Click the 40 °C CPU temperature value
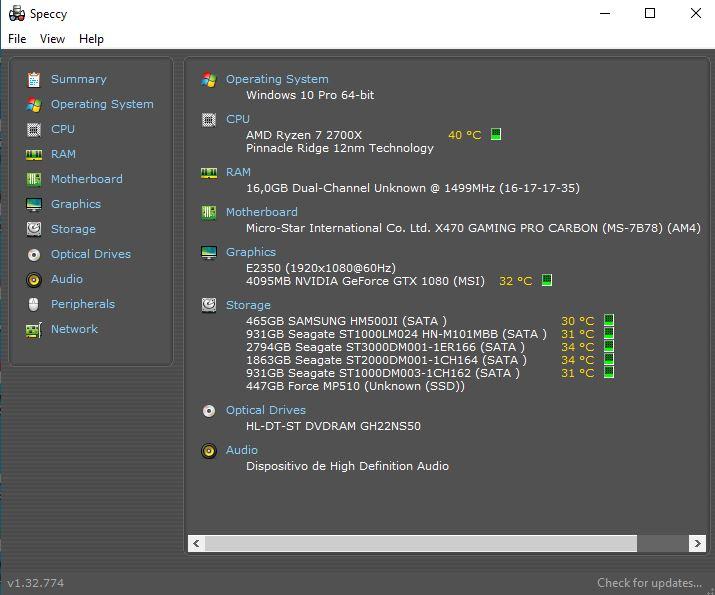 465,135
